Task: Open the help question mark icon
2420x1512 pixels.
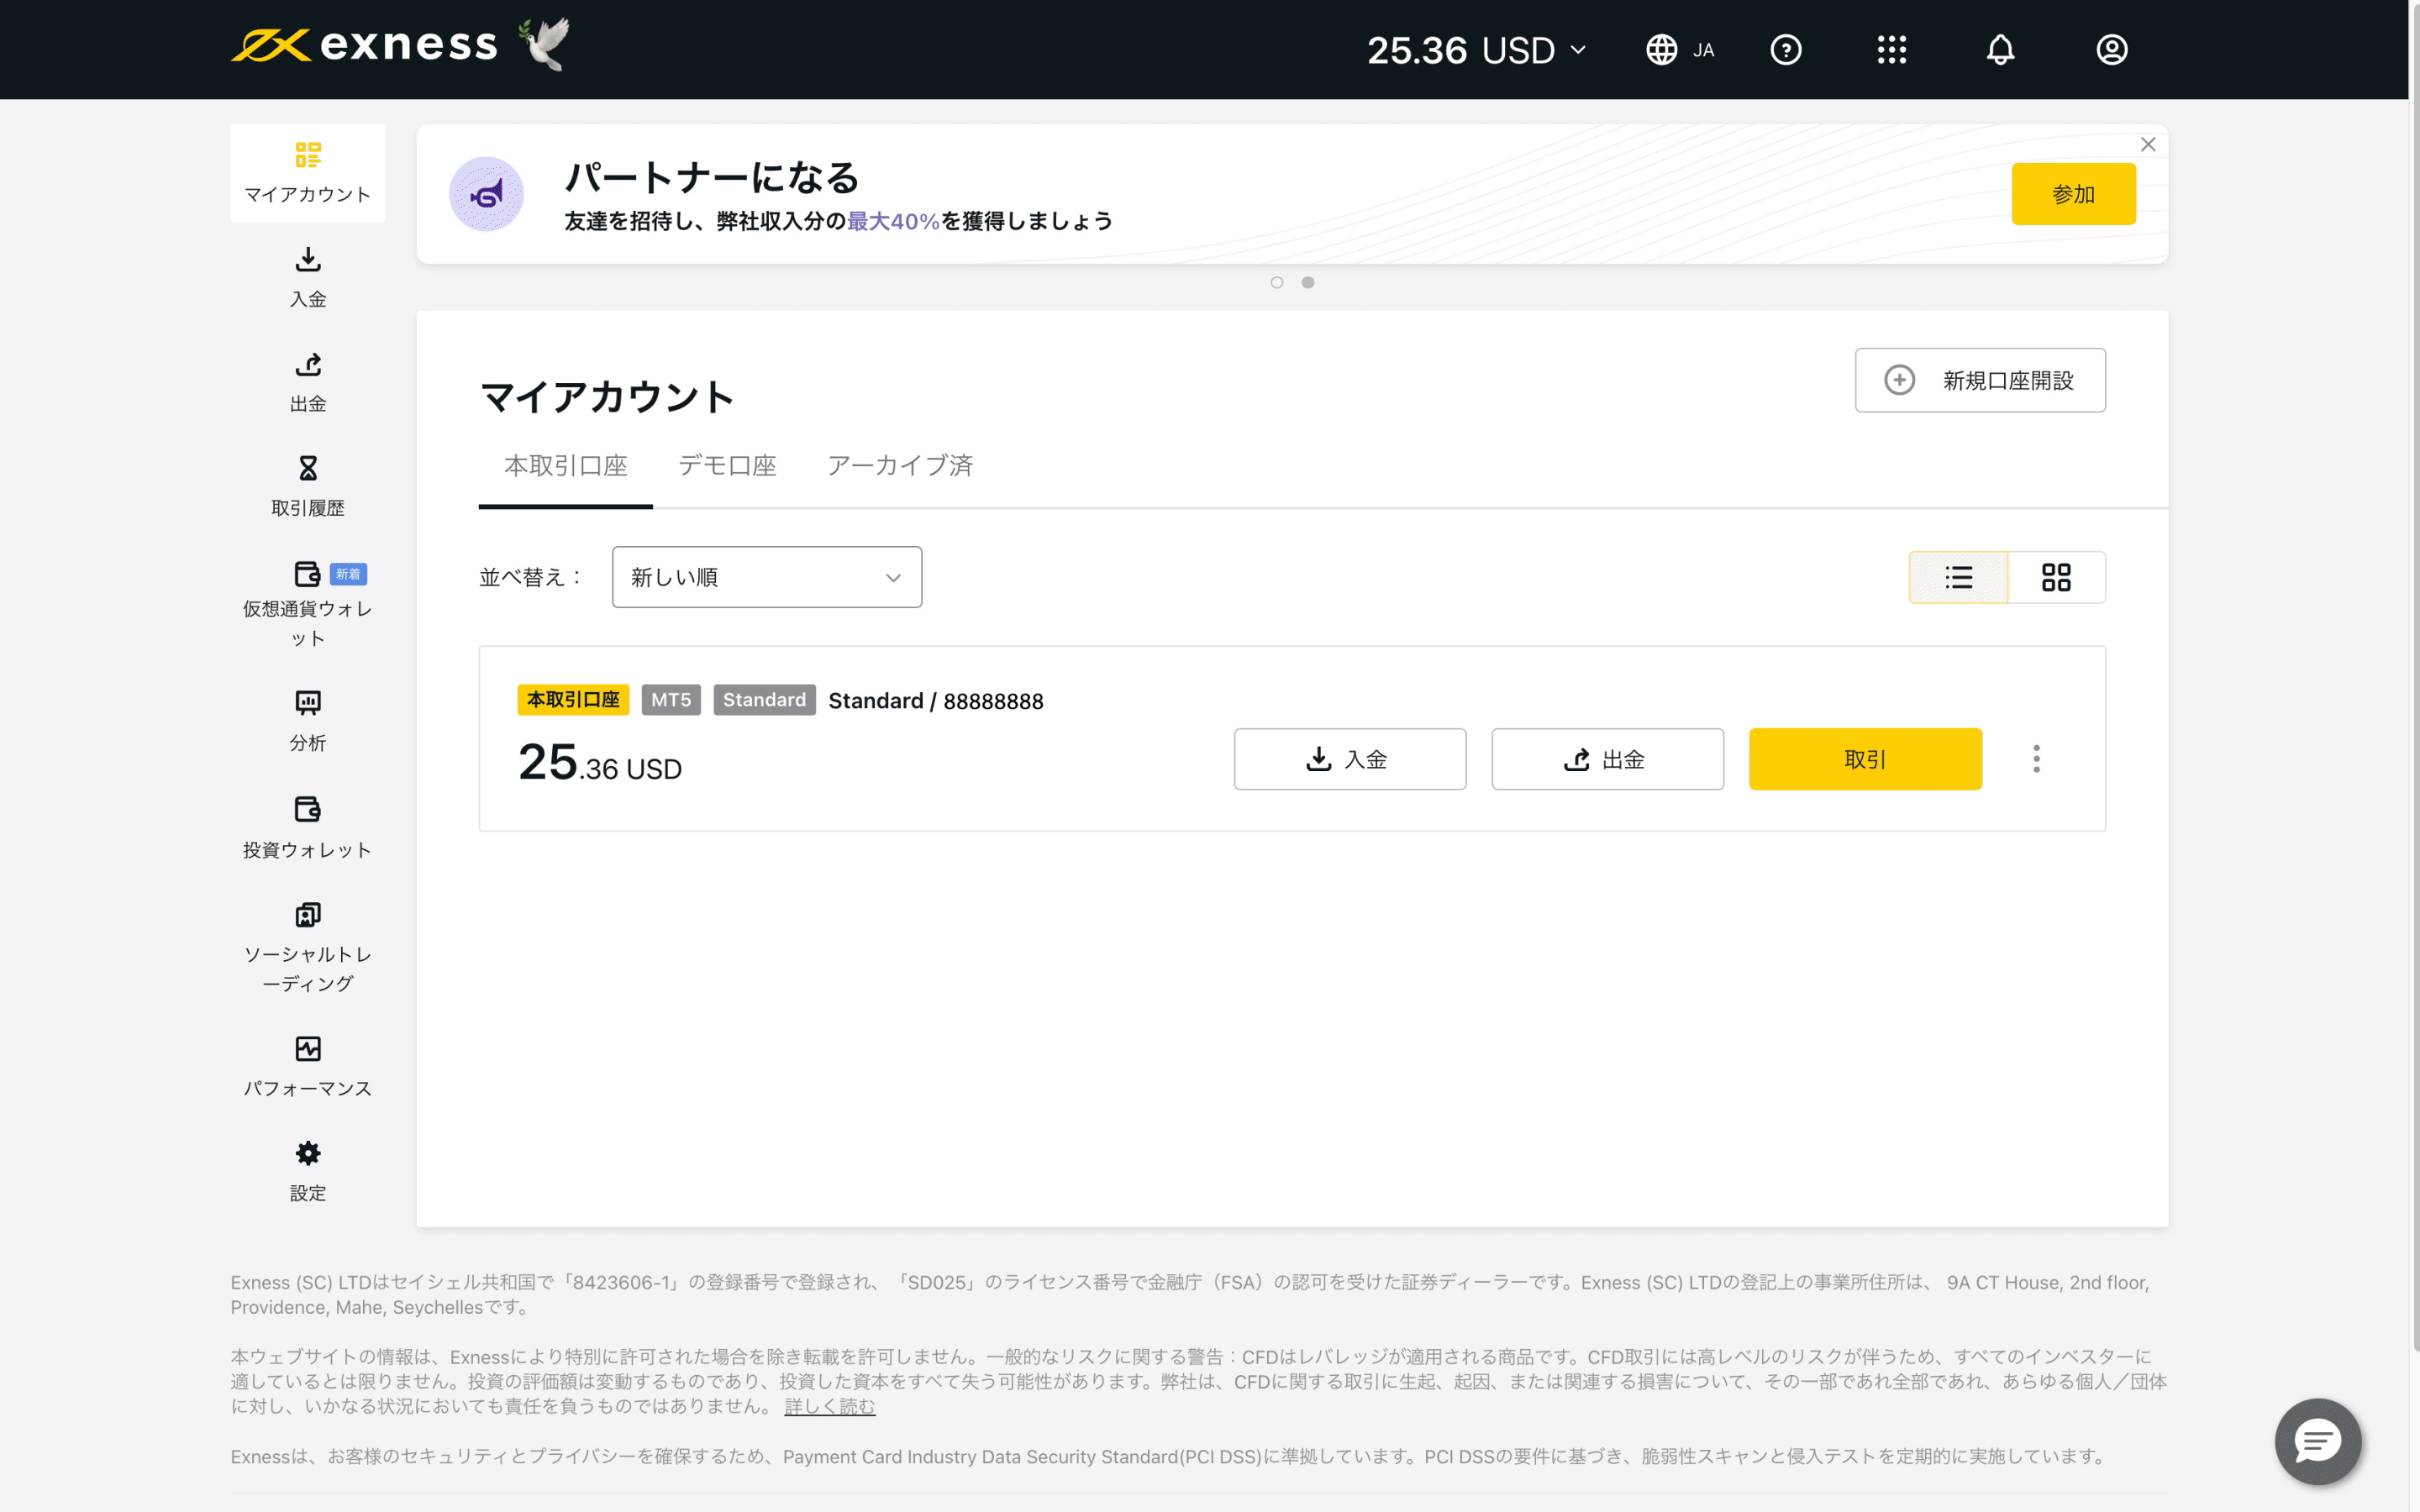Action: [1786, 50]
